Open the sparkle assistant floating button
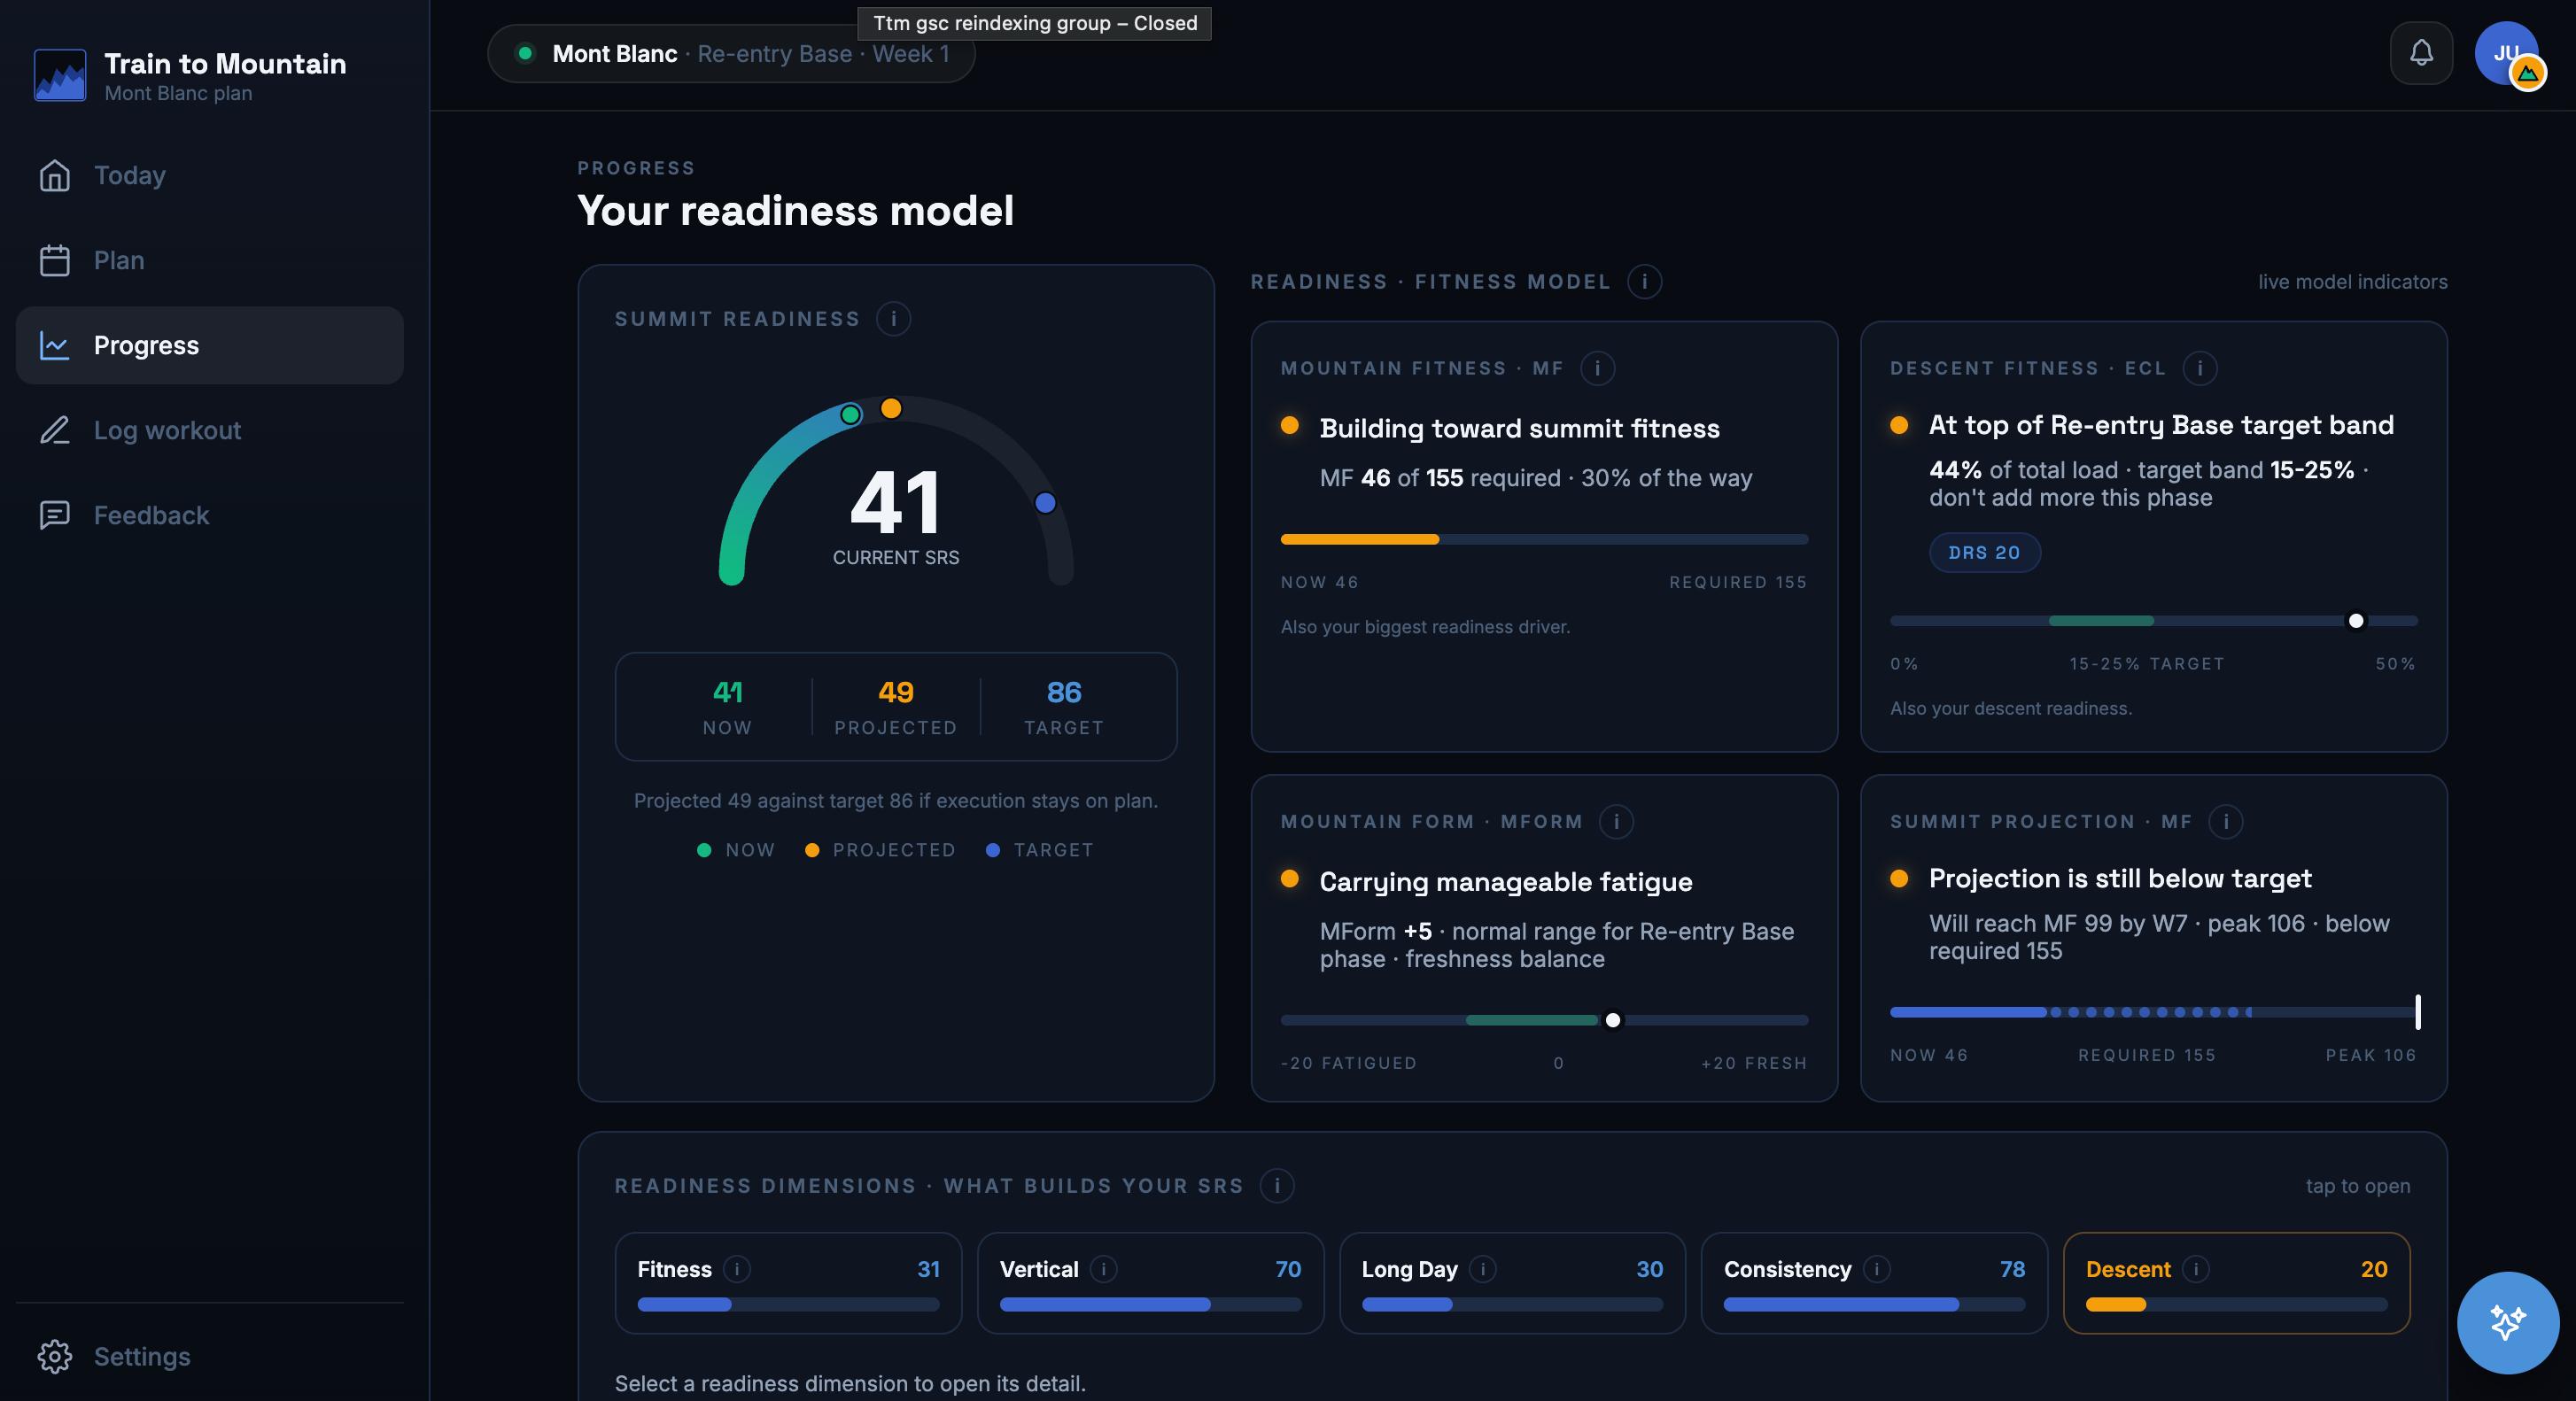The height and width of the screenshot is (1401, 2576). [x=2508, y=1322]
